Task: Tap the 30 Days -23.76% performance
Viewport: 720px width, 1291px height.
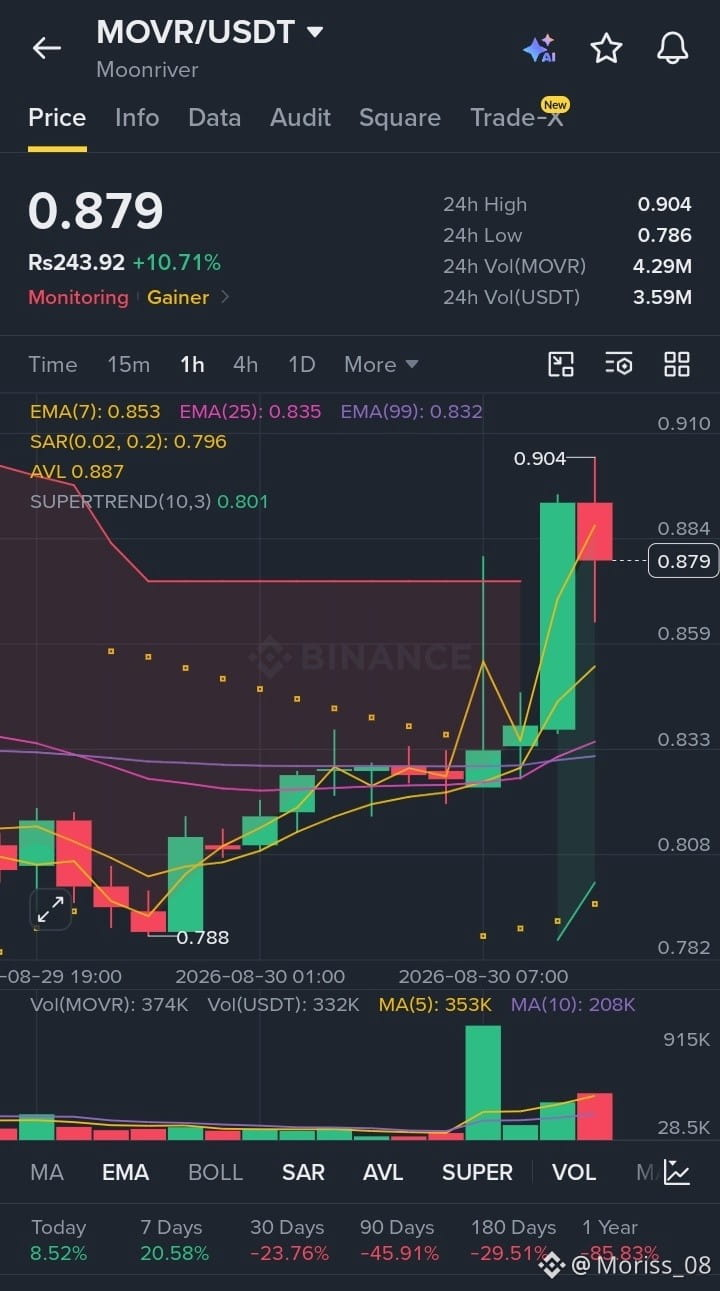Action: pos(289,1240)
